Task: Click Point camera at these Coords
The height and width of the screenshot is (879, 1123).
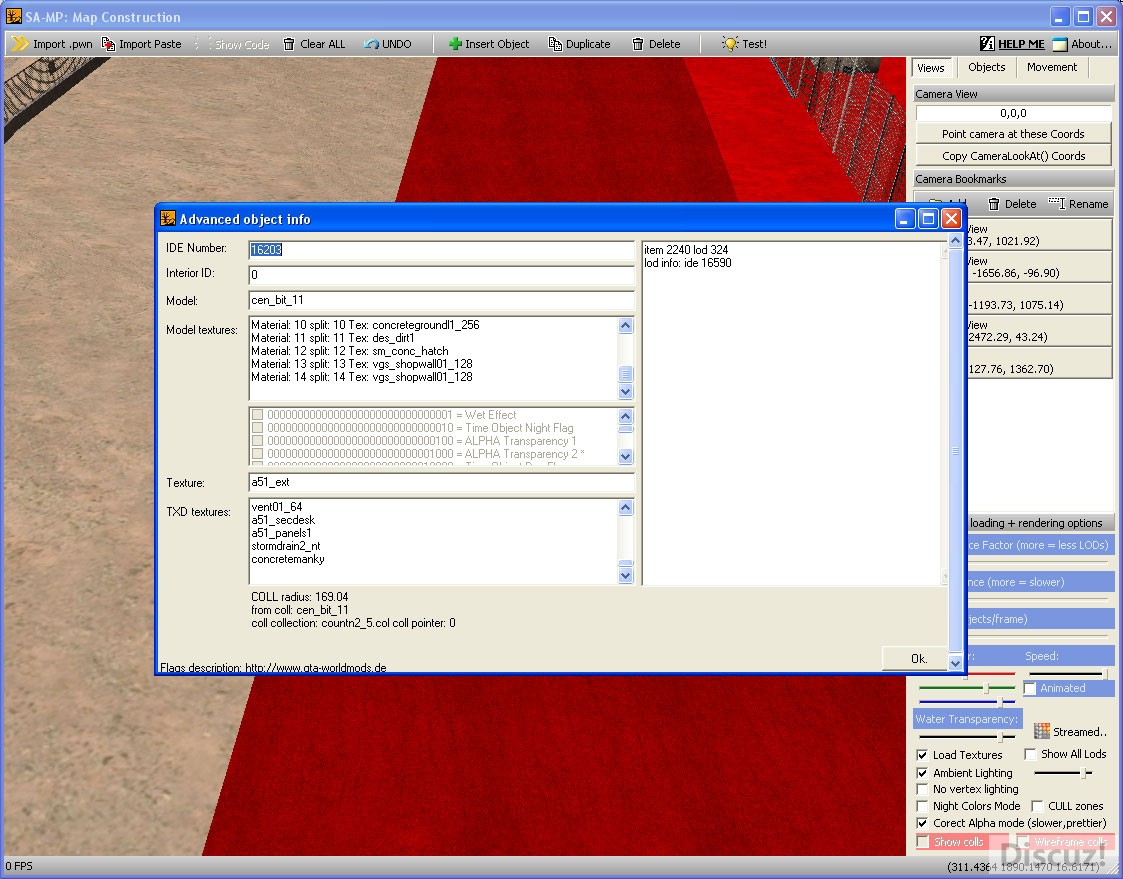Action: (x=1013, y=134)
